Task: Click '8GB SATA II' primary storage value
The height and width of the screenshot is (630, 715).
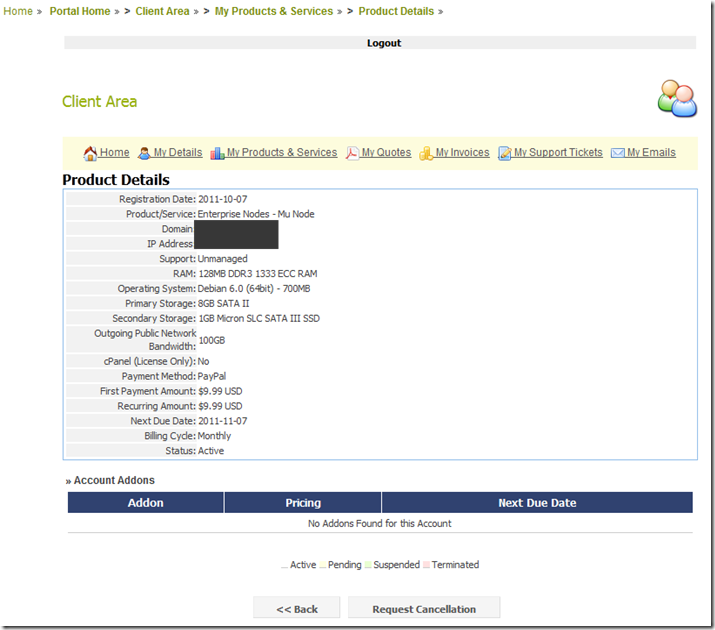Action: pos(223,304)
